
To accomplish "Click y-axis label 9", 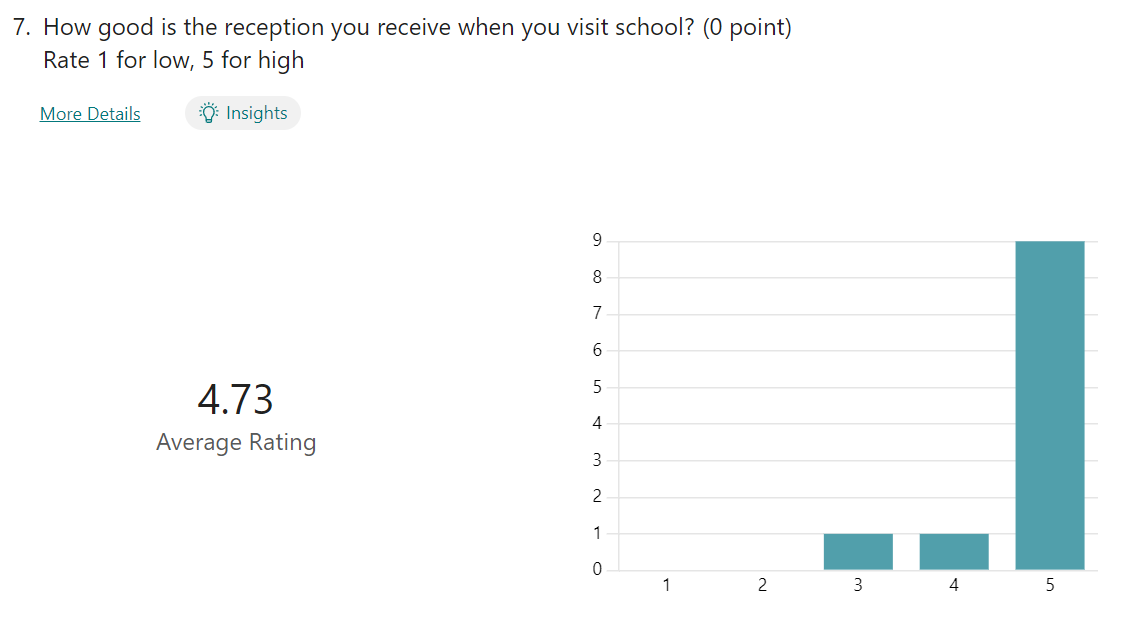I will [597, 240].
